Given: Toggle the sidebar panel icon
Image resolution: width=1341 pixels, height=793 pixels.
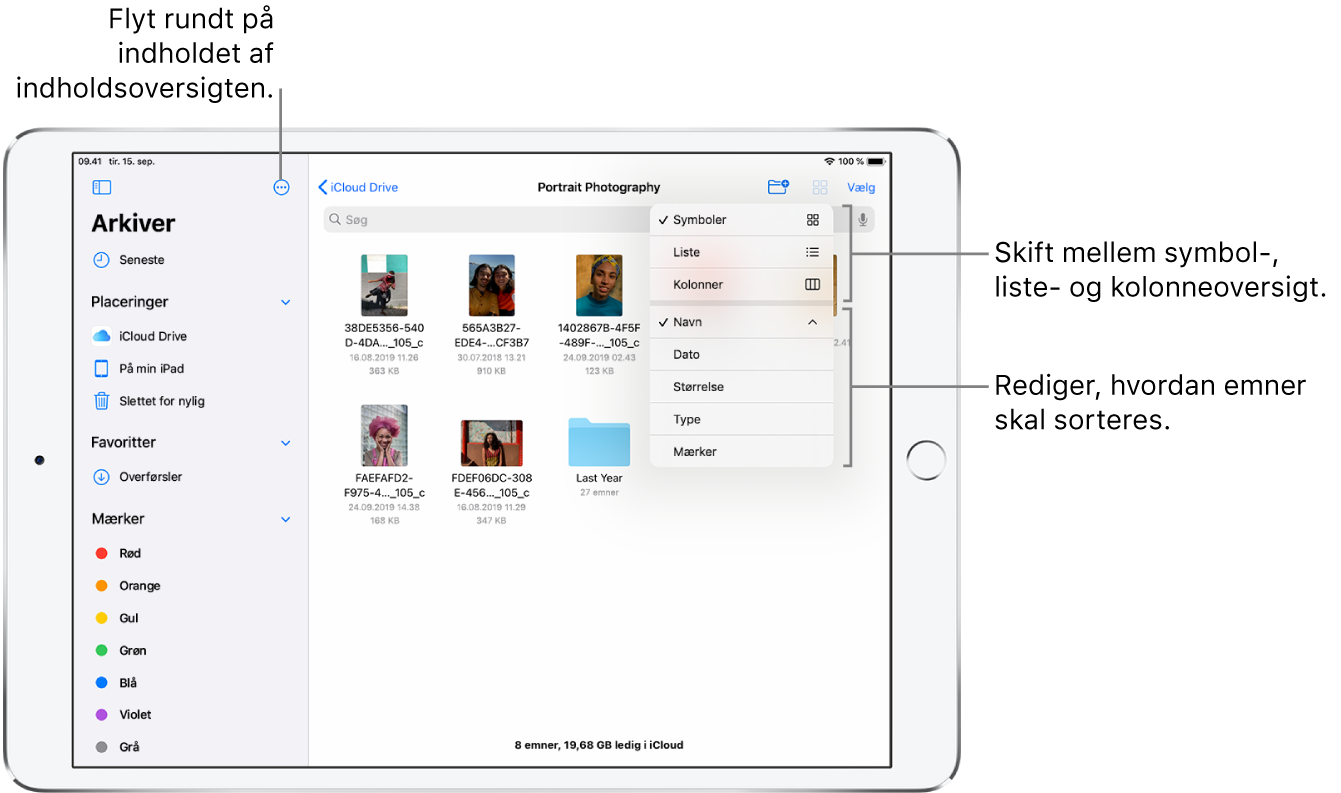Looking at the screenshot, I should 101,187.
